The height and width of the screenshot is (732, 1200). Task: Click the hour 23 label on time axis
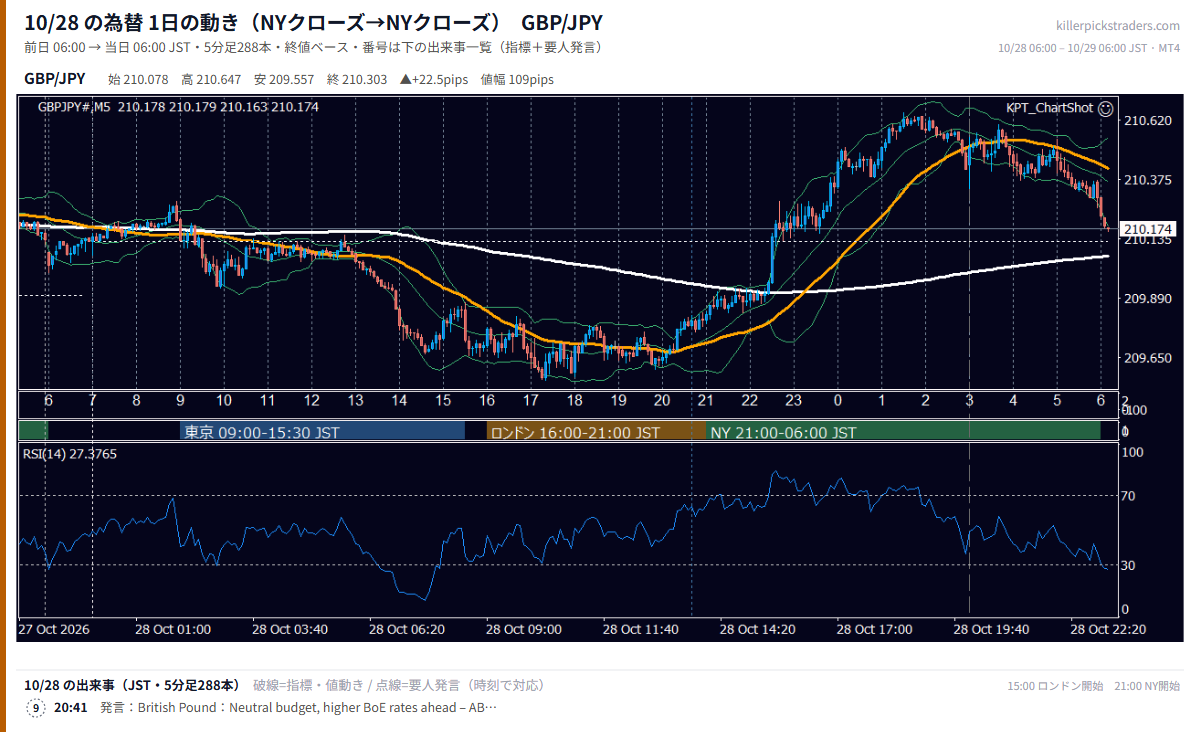794,400
